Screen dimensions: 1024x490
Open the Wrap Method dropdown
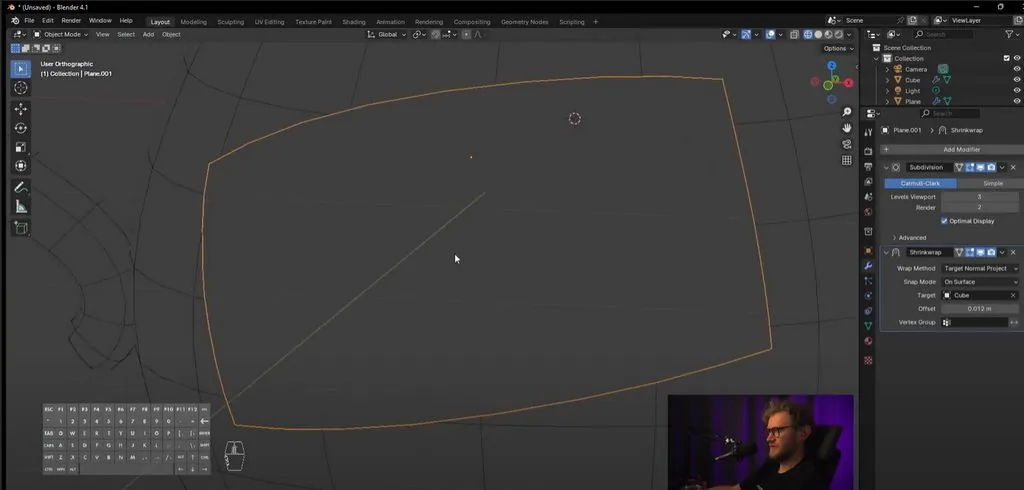pos(980,269)
